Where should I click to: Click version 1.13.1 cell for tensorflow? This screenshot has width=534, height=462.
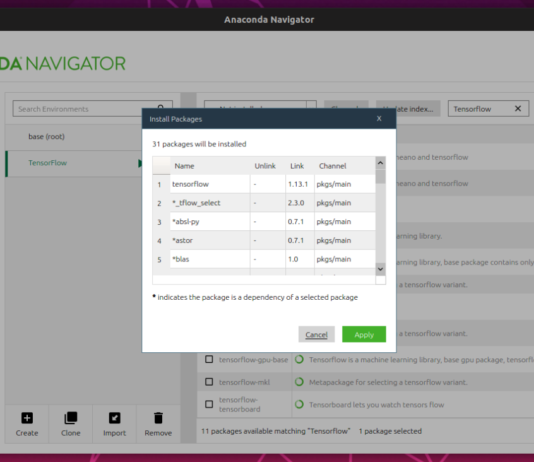point(300,184)
